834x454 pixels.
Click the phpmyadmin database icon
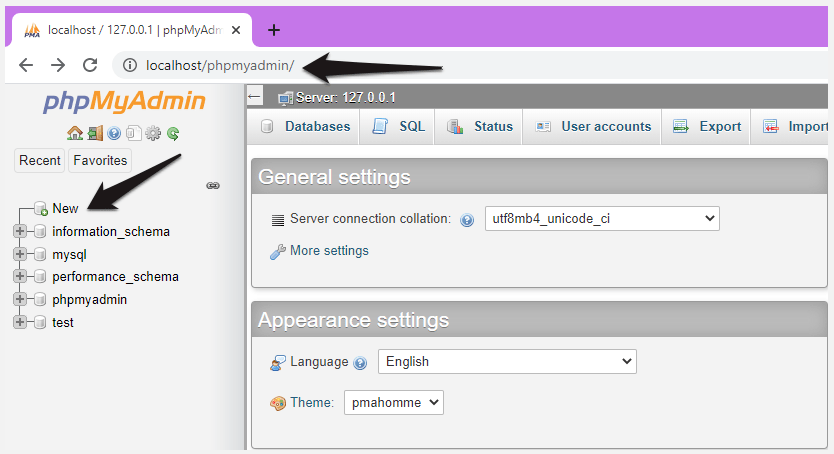[40, 299]
